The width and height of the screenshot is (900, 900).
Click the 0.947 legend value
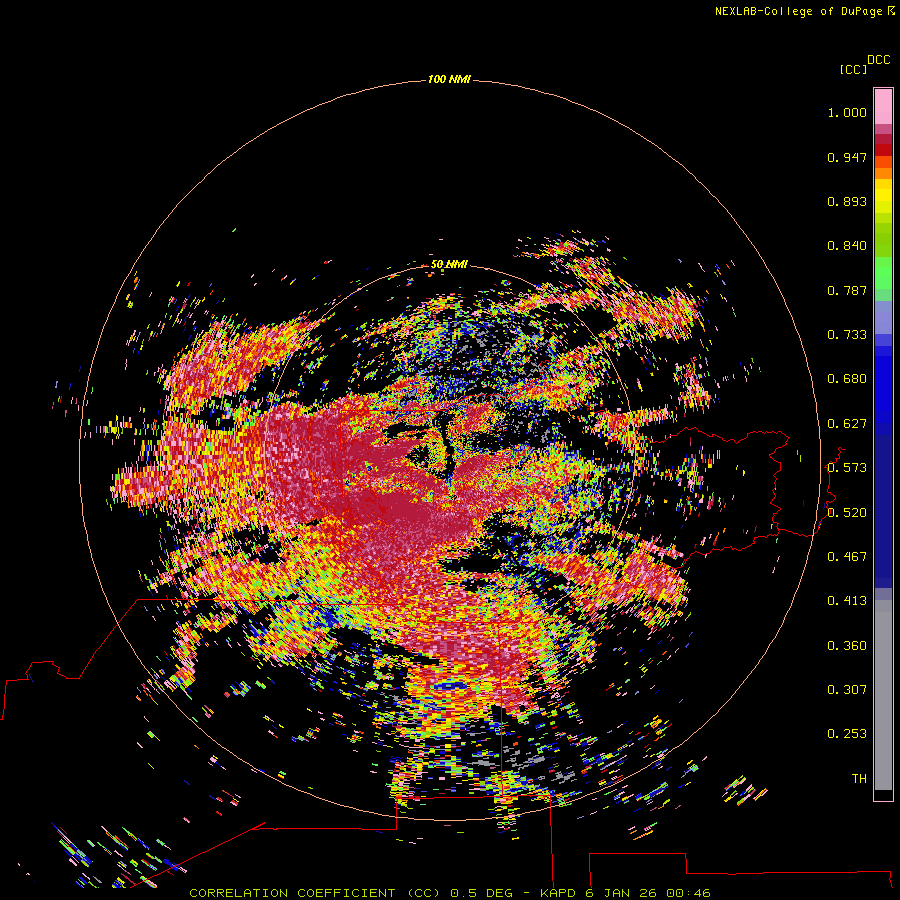click(x=847, y=157)
